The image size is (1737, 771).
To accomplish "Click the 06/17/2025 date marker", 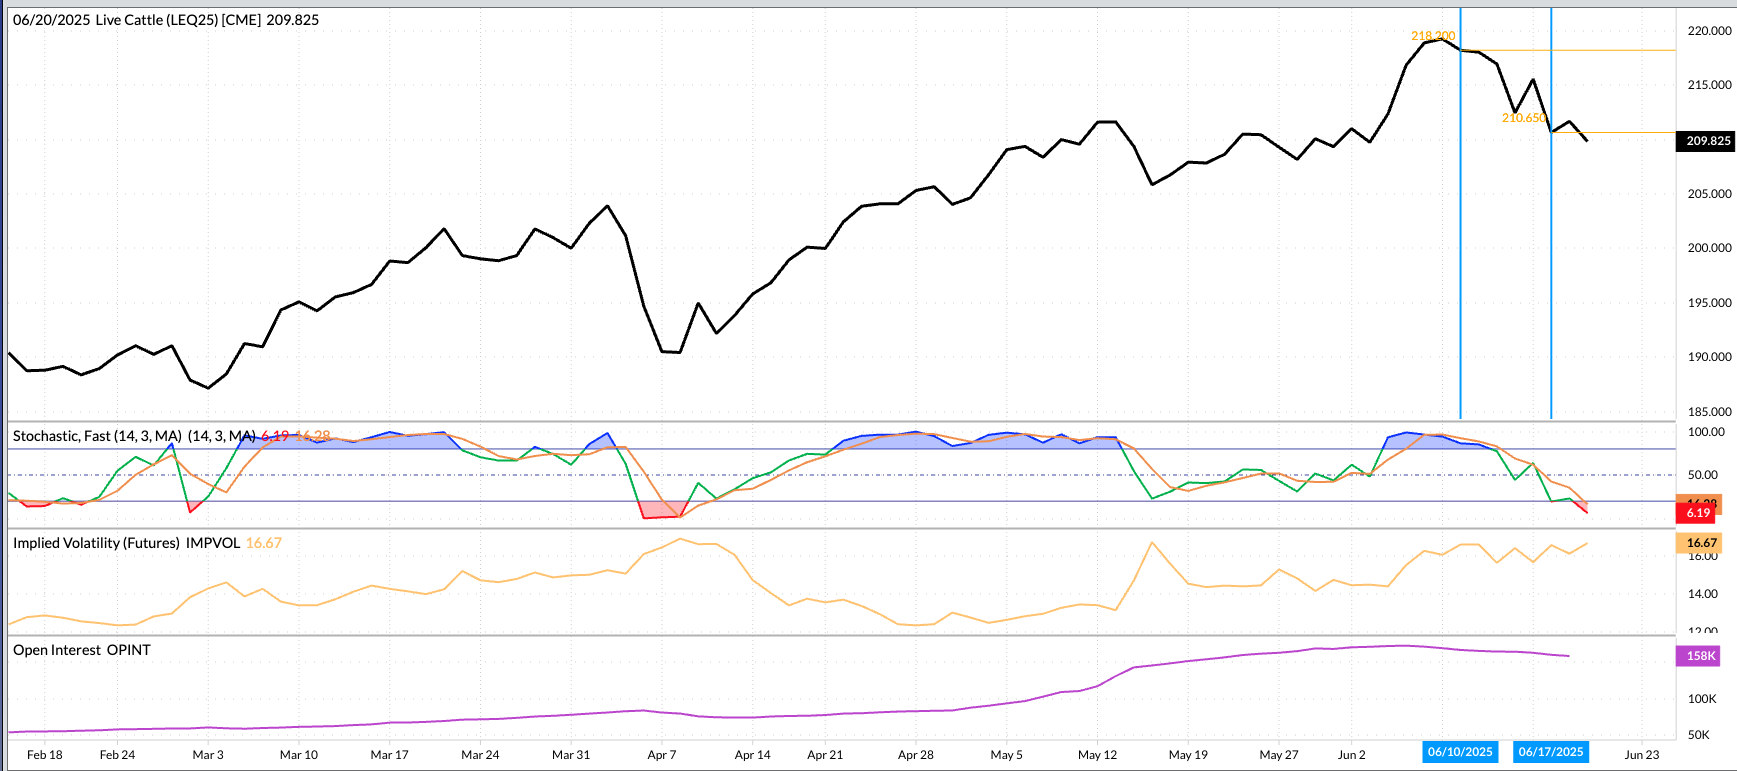I will (1550, 752).
